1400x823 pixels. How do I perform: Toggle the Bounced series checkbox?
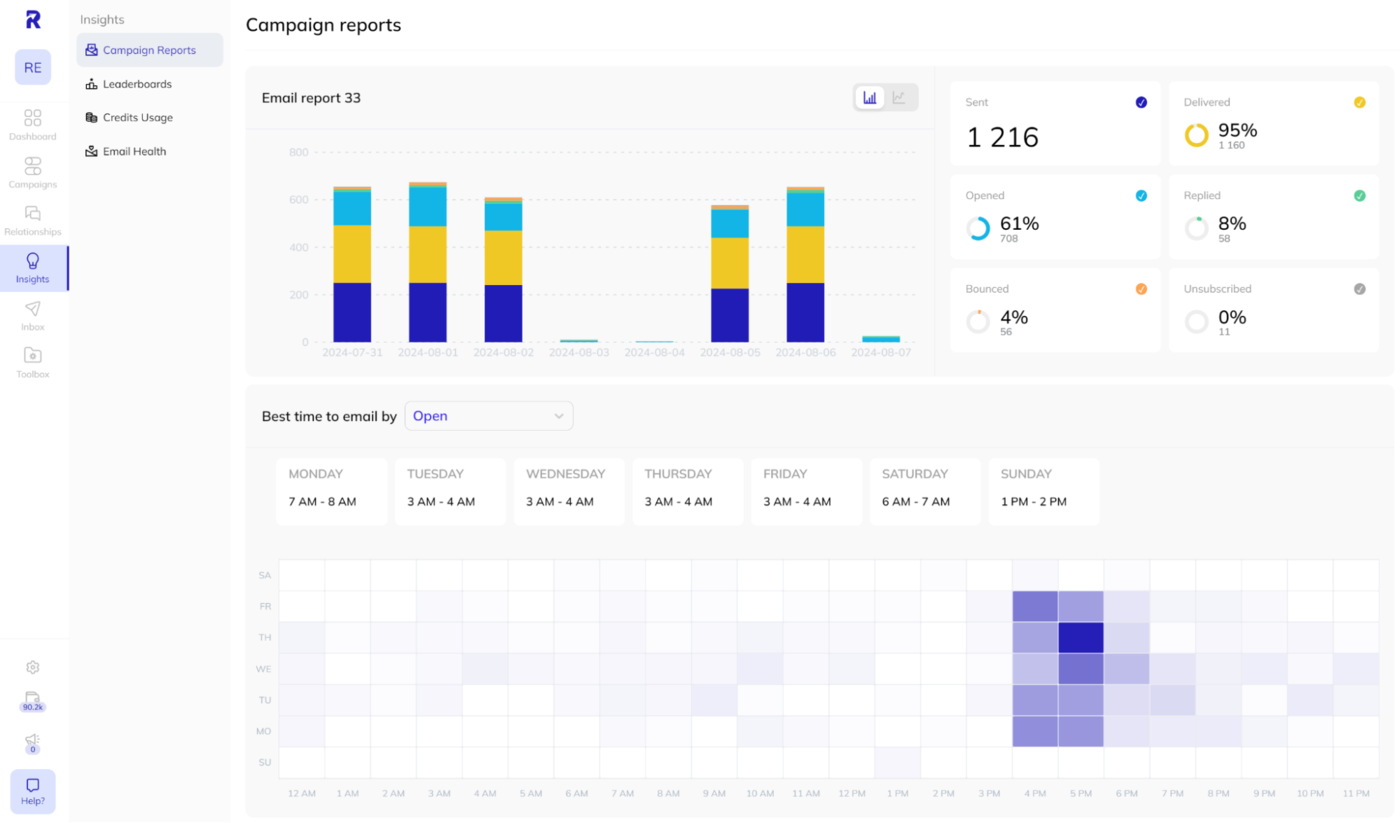1141,289
